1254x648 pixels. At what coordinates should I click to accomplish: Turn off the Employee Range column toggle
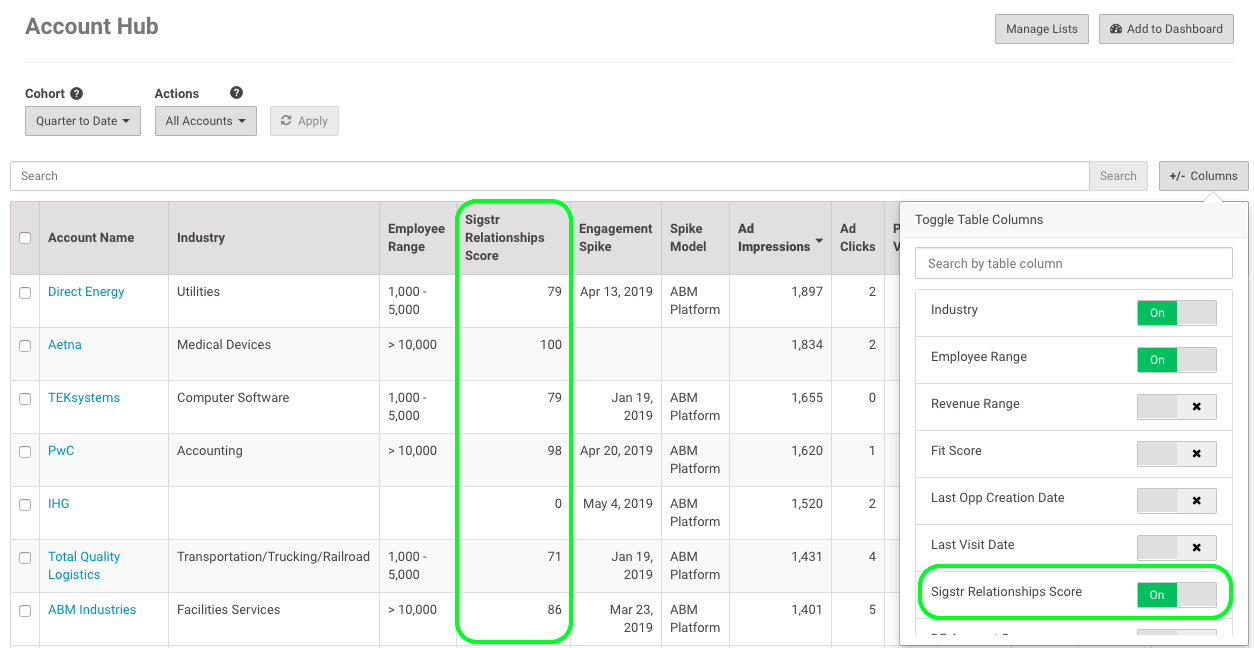pyautogui.click(x=1177, y=360)
